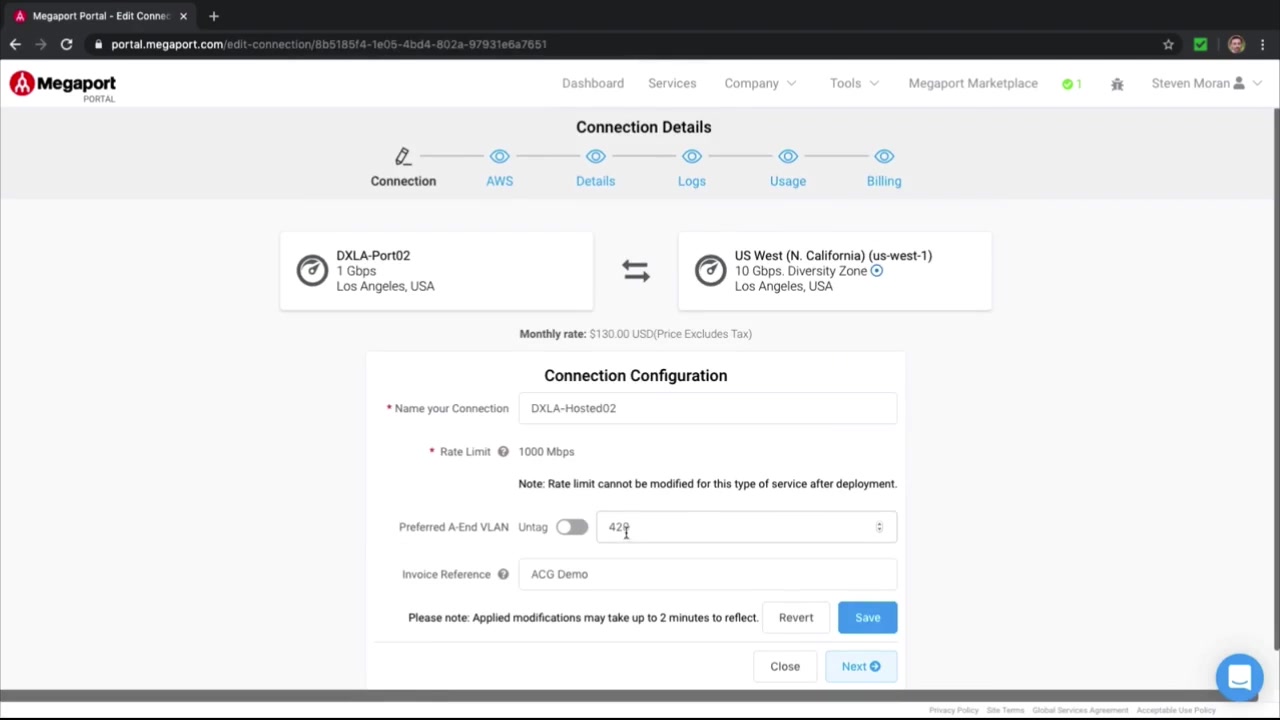Bookmark the page with the star icon

pos(1168,44)
